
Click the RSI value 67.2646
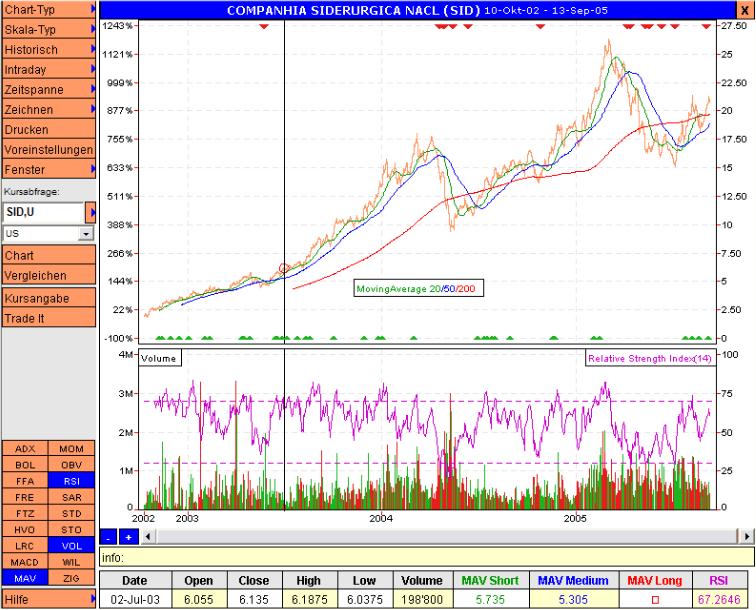tap(718, 599)
